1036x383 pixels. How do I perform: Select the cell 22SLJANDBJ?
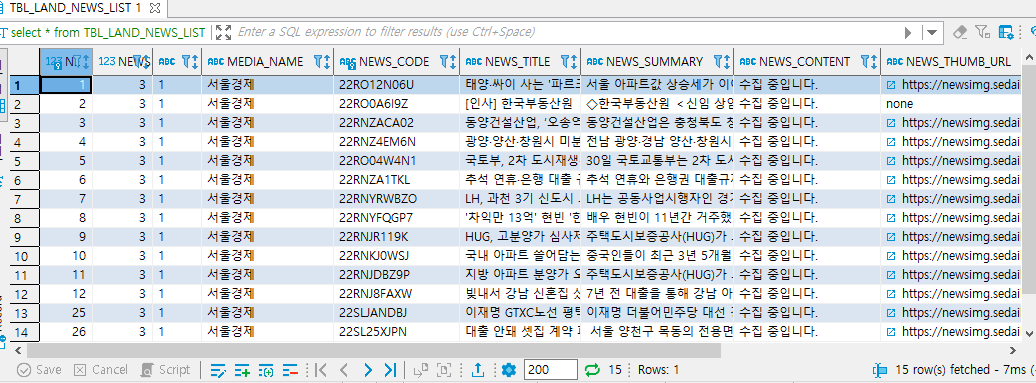click(396, 312)
